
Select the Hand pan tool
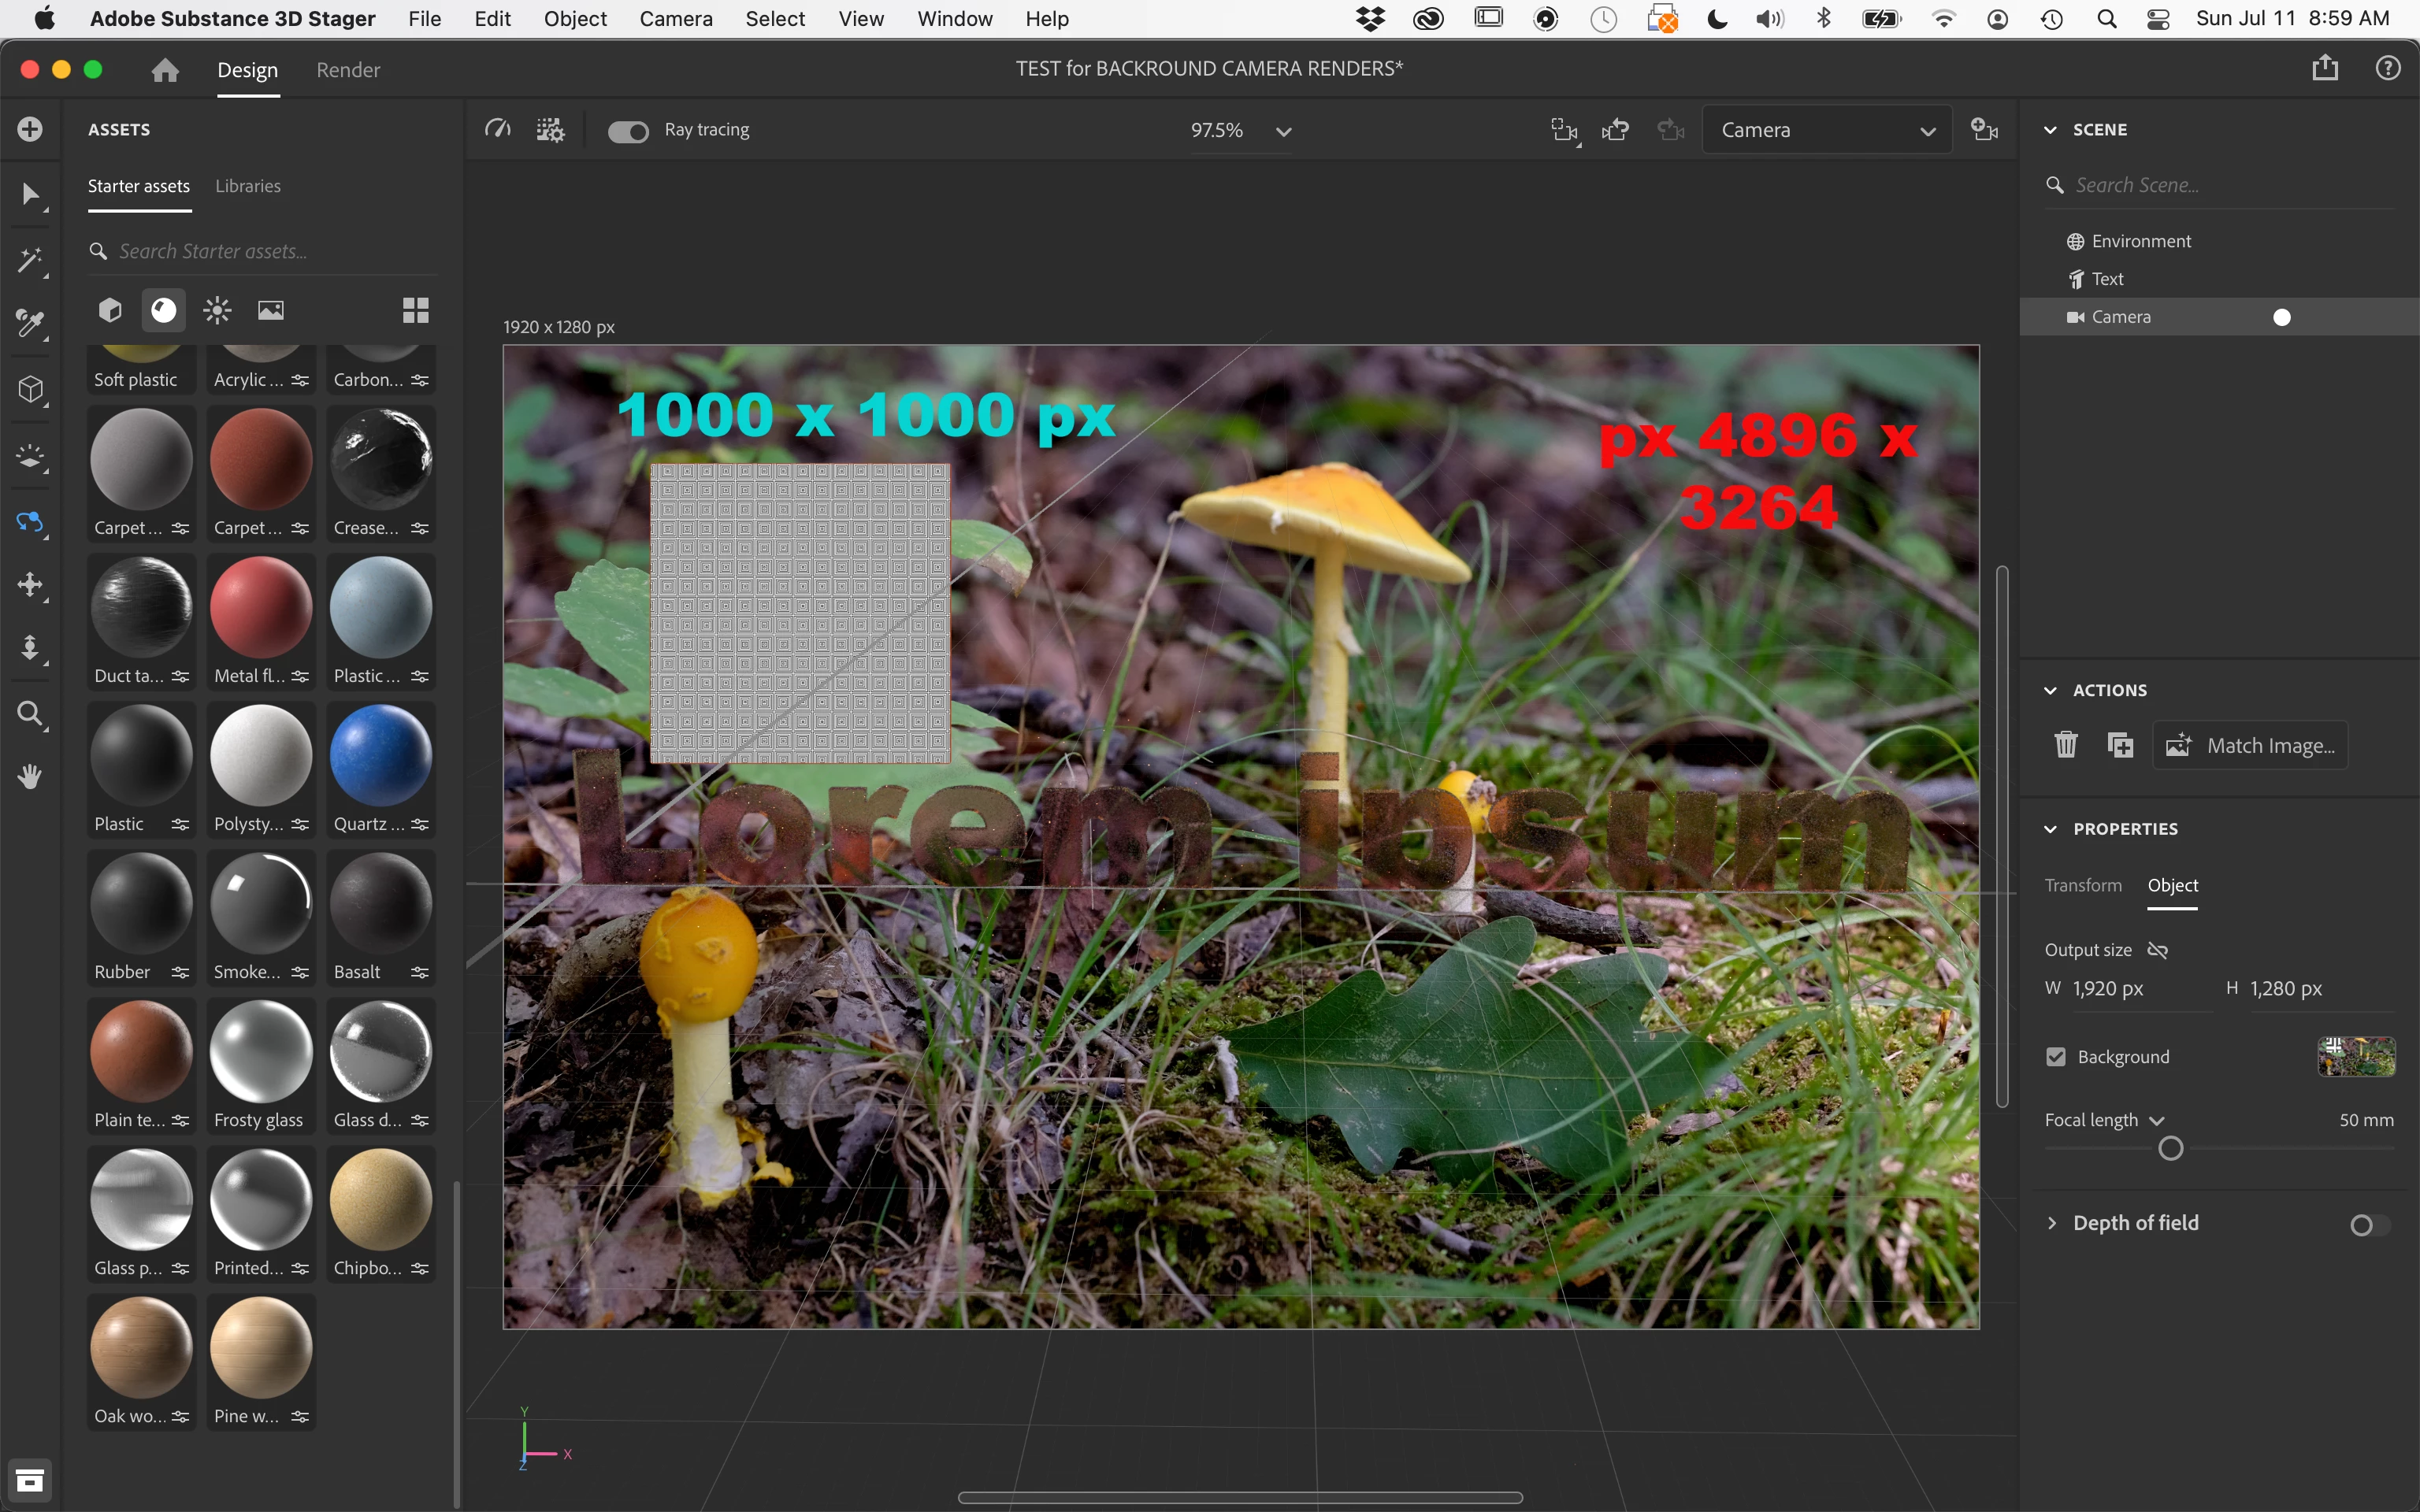30,776
